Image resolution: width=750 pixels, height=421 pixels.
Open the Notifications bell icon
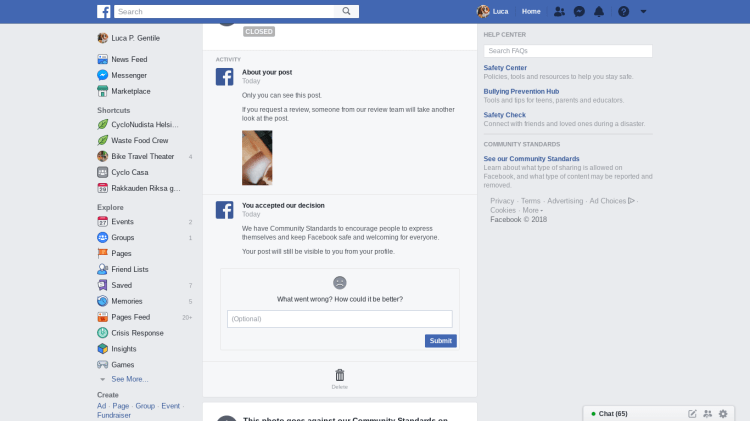coord(599,12)
